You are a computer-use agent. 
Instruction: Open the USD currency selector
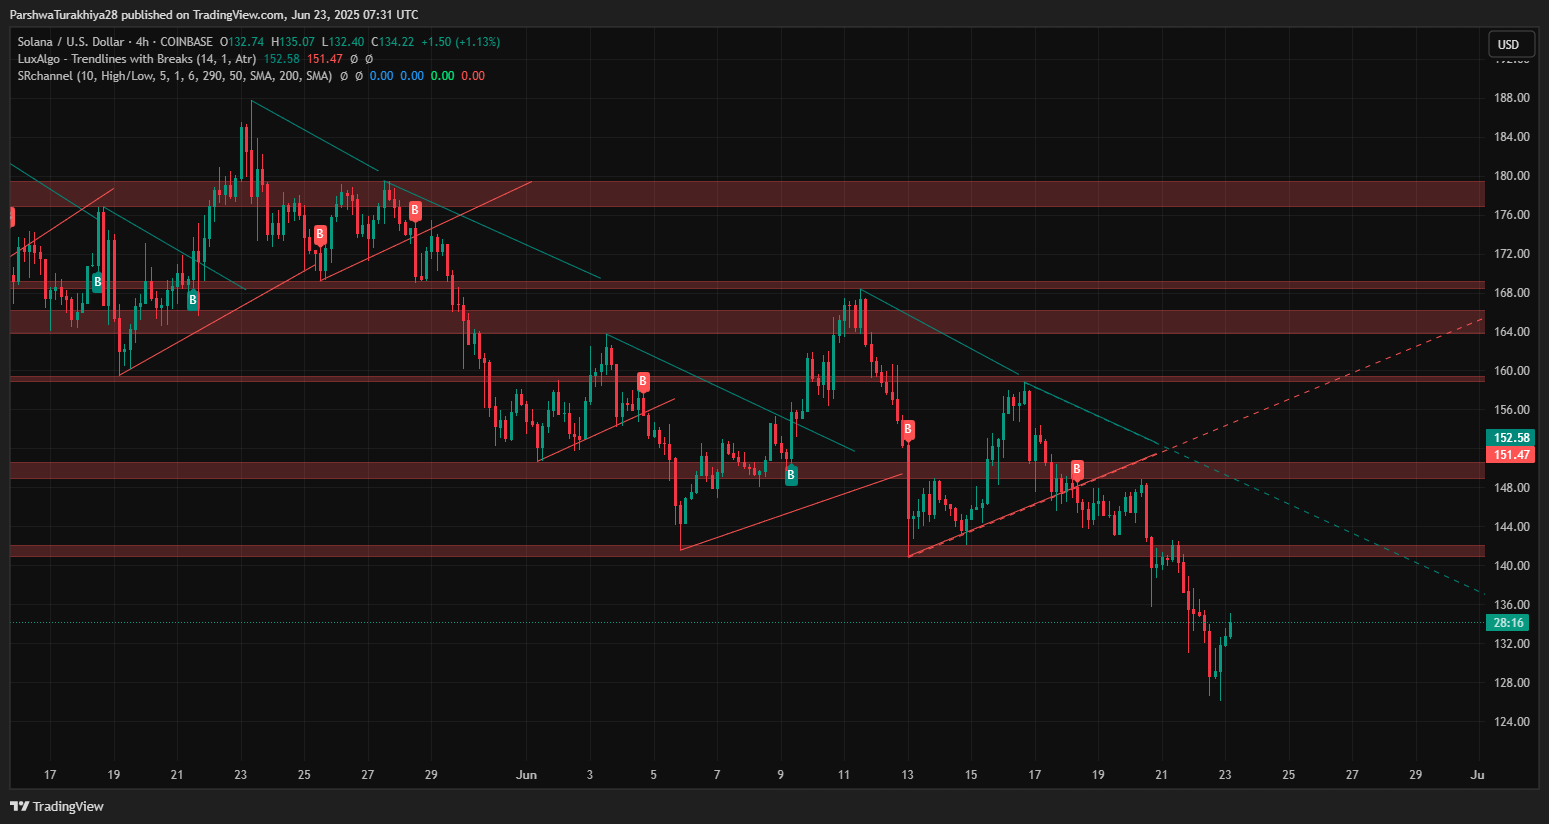click(1508, 44)
